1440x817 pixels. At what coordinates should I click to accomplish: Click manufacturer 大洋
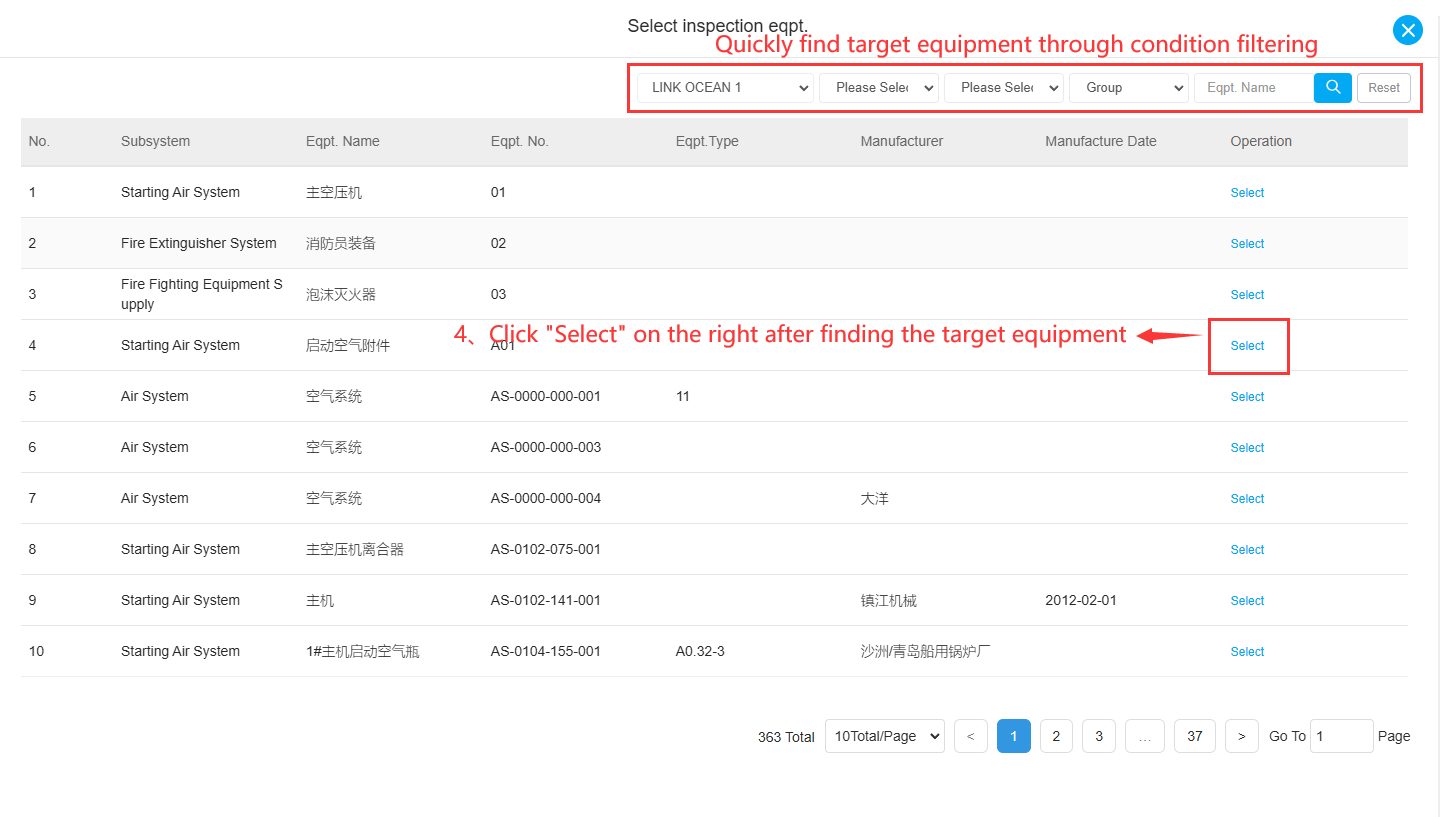[874, 498]
